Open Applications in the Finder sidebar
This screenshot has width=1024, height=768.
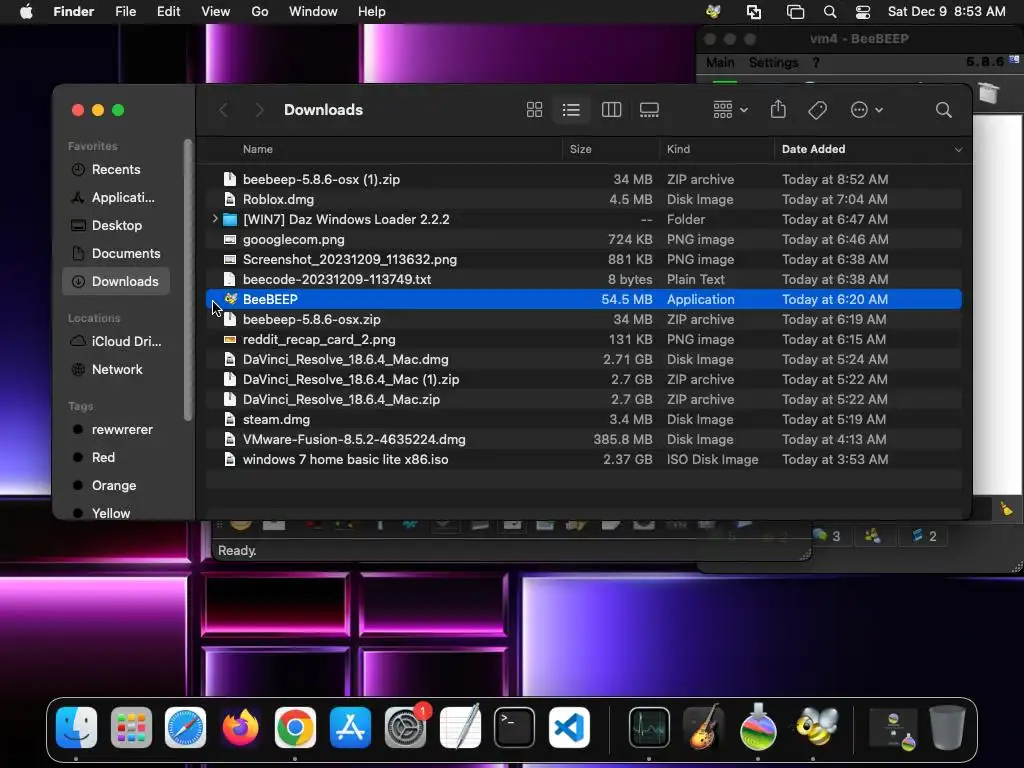coord(116,197)
